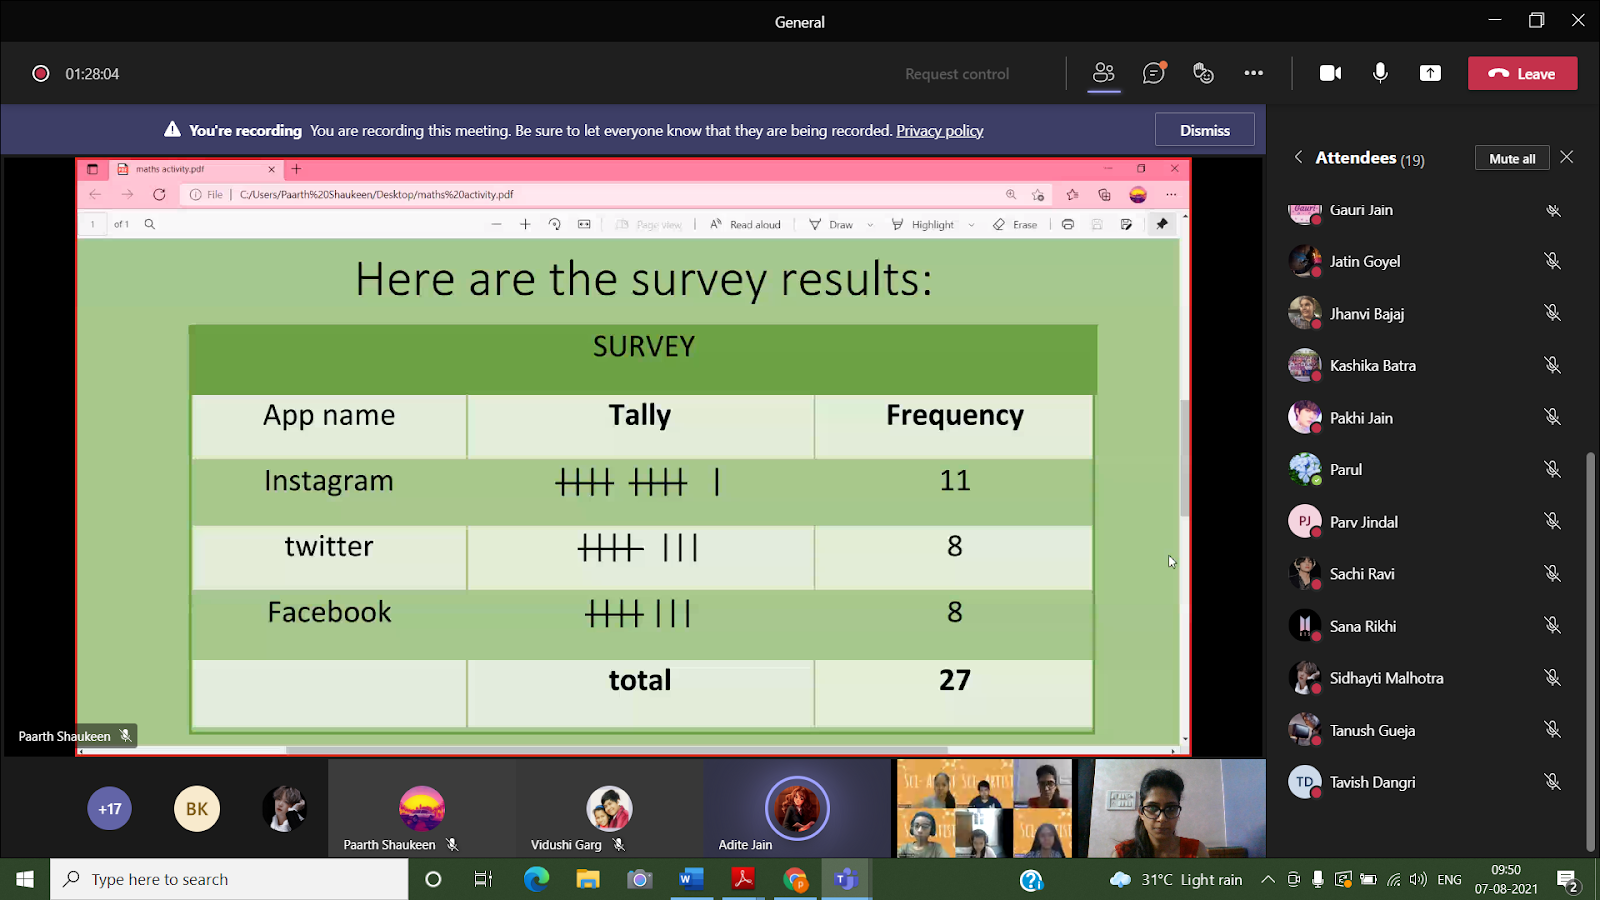Dismiss the recording notification
The image size is (1600, 900).
point(1204,130)
